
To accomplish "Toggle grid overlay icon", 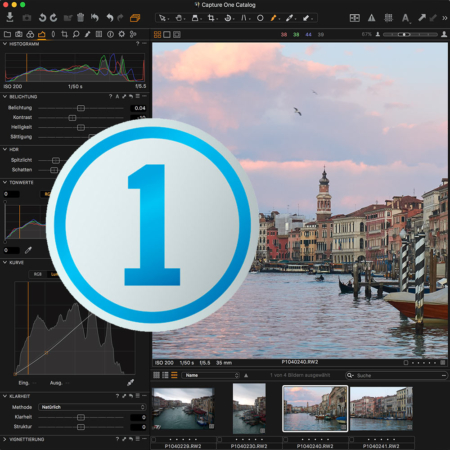I will click(x=388, y=18).
